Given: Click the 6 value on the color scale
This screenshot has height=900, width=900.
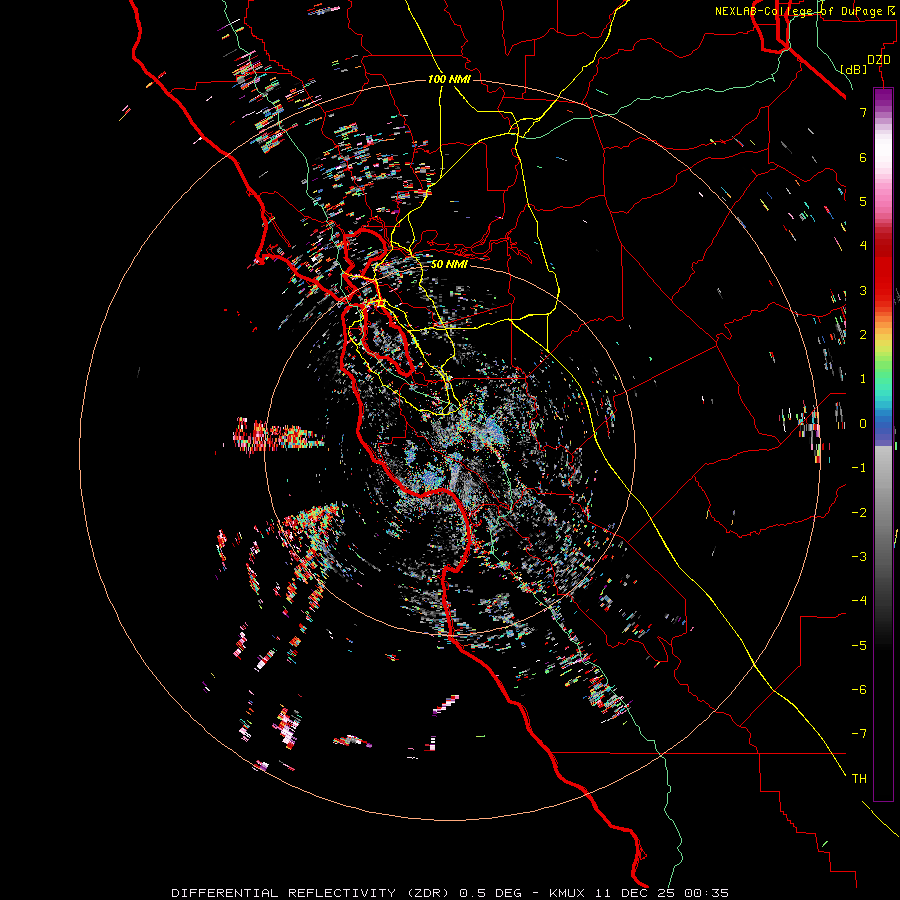Looking at the screenshot, I should point(863,157).
